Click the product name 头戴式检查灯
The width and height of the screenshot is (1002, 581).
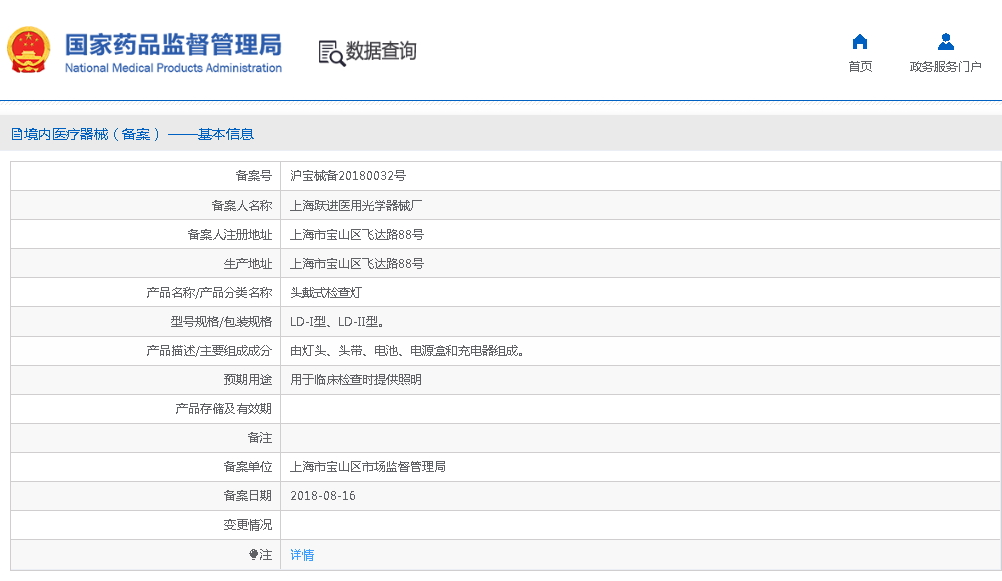326,293
